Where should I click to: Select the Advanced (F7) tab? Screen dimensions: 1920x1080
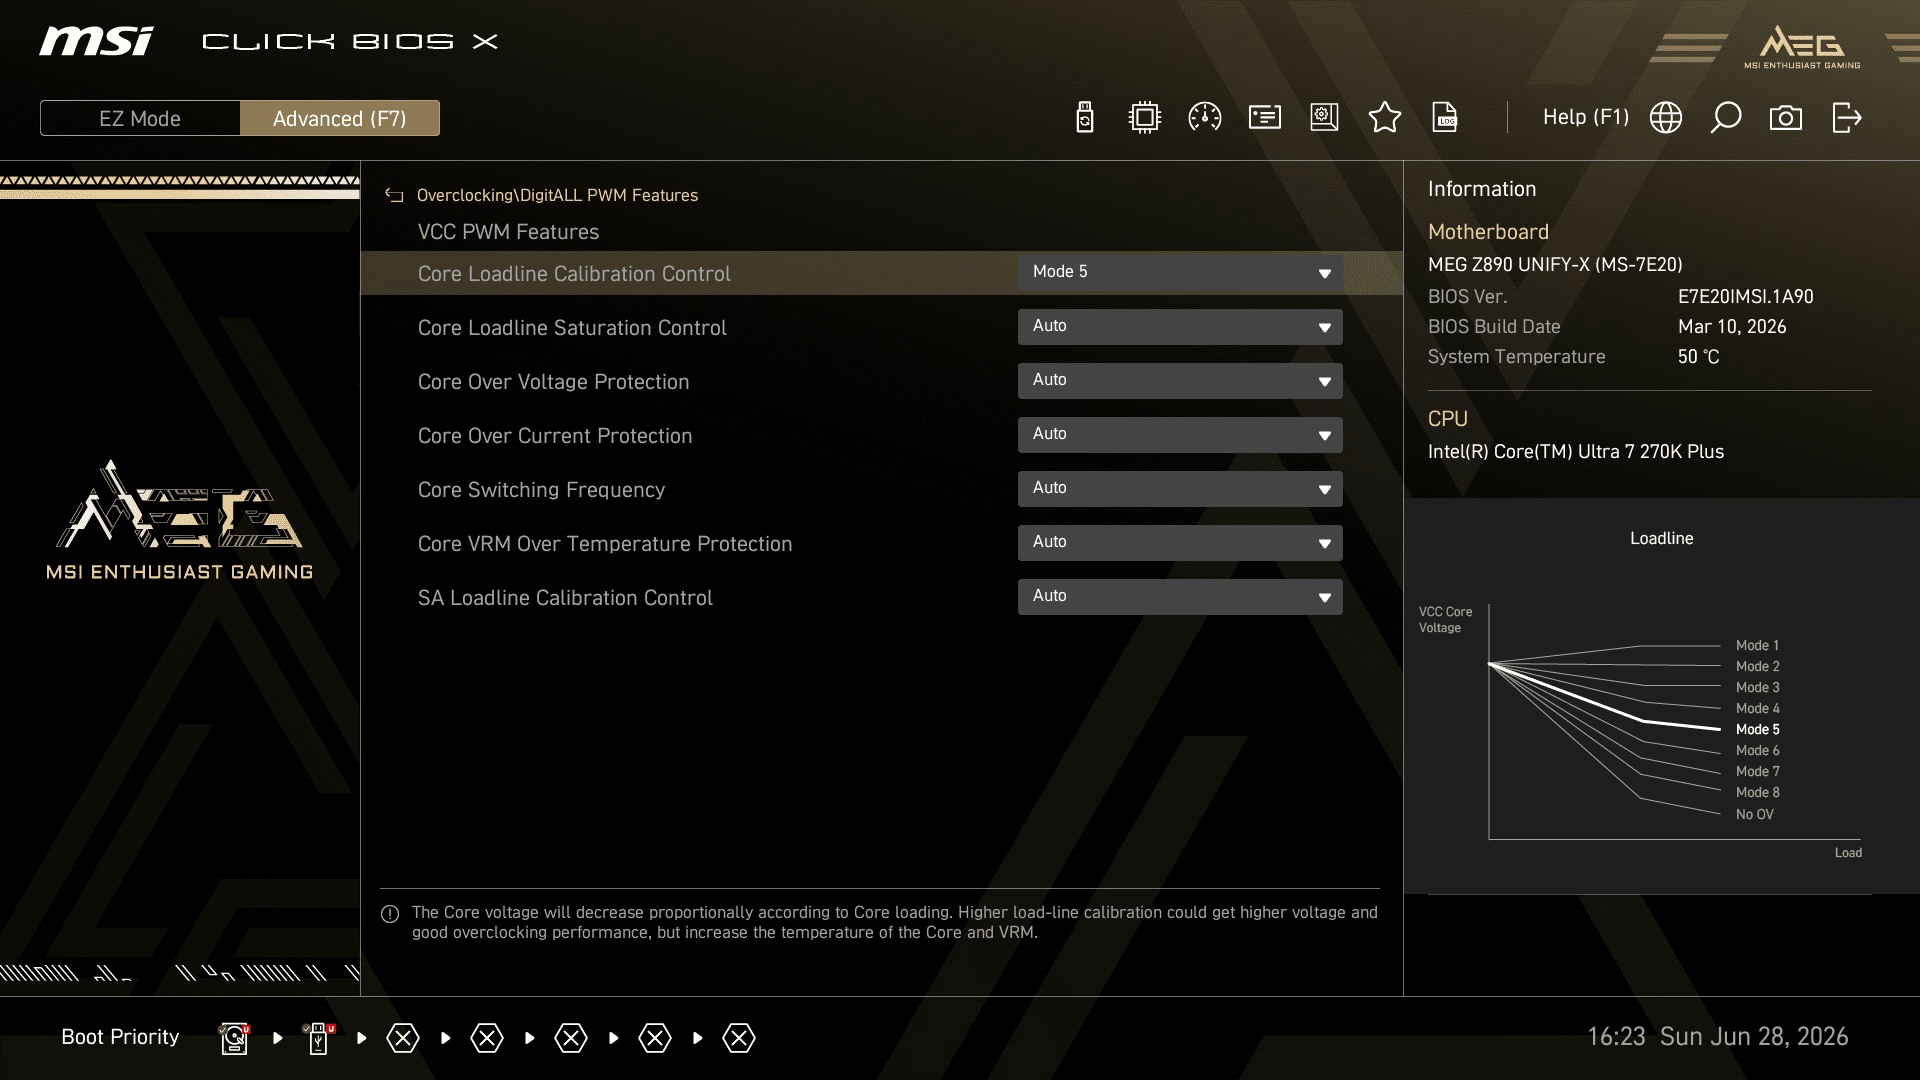[340, 118]
